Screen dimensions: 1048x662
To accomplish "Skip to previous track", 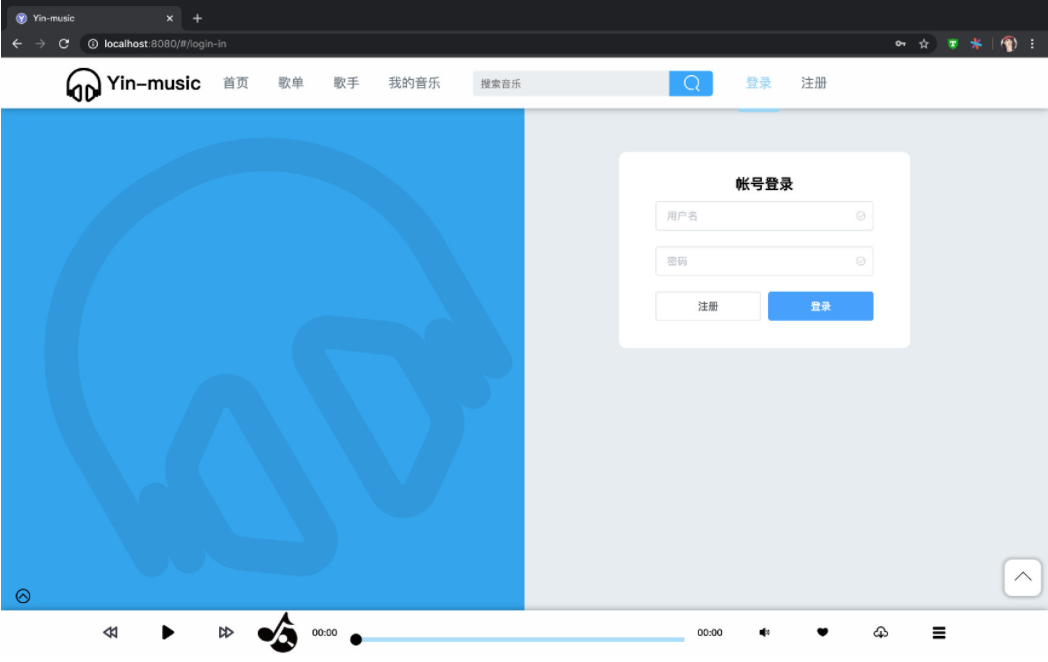I will 110,632.
